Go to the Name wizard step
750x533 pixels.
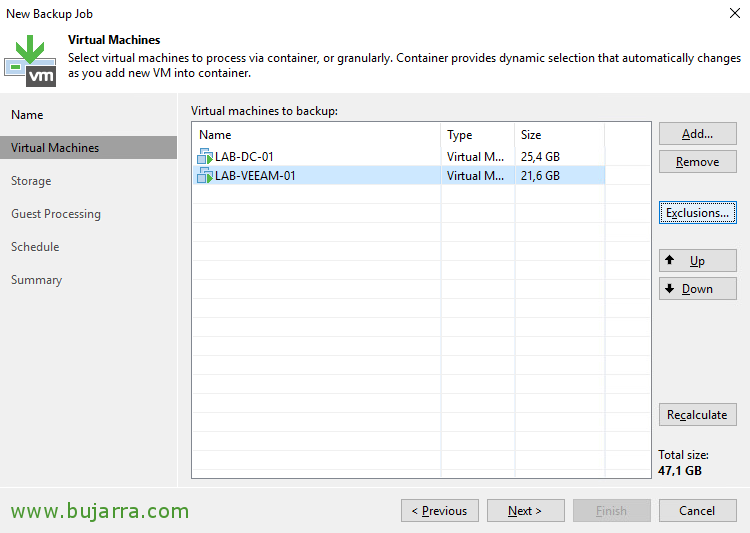tap(27, 115)
